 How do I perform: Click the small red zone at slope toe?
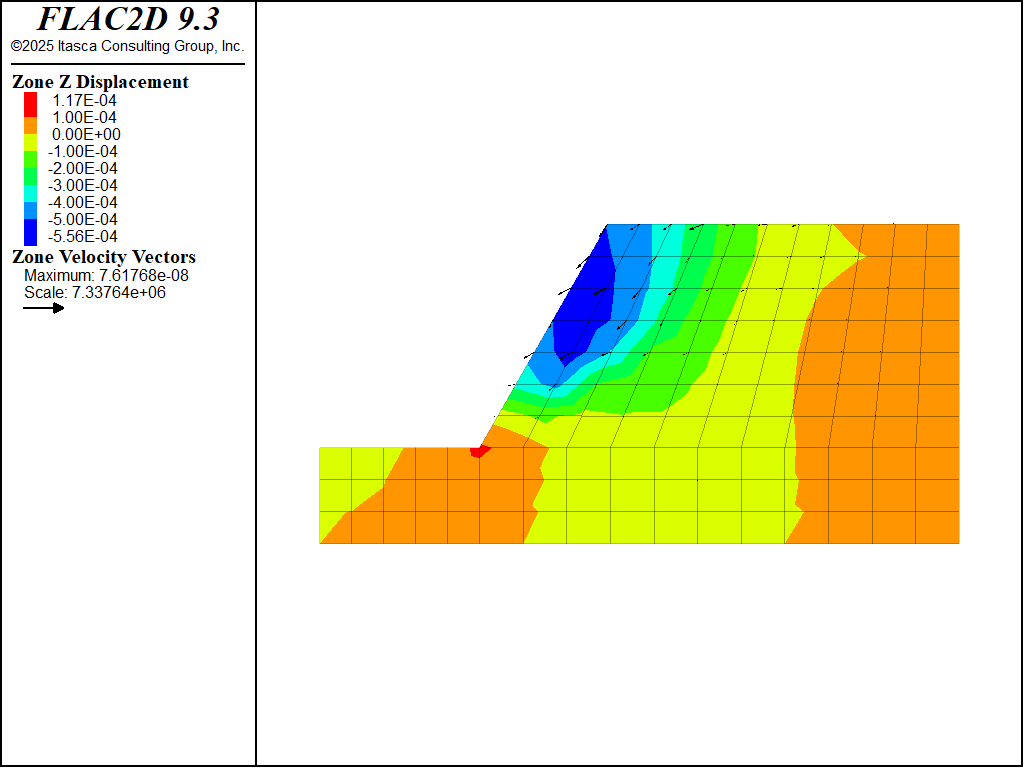(x=480, y=451)
